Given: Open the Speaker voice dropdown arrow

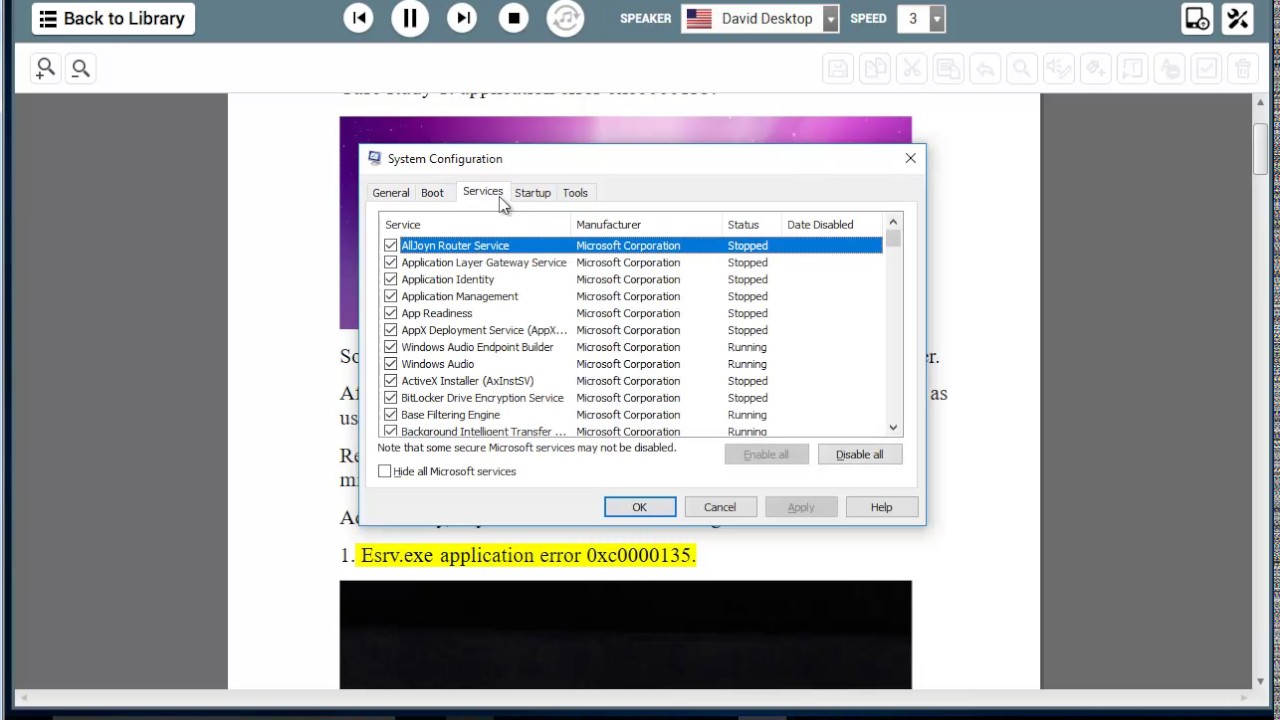Looking at the screenshot, I should 831,18.
